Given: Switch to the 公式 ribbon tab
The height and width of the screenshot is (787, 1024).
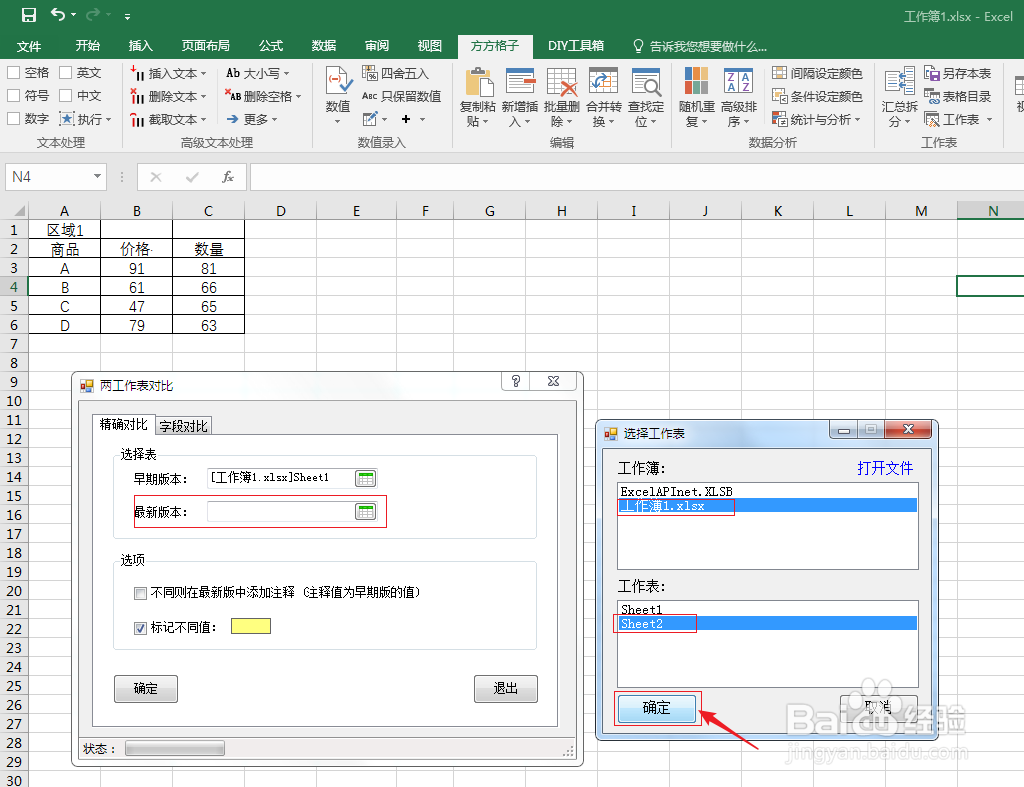Looking at the screenshot, I should click(271, 46).
